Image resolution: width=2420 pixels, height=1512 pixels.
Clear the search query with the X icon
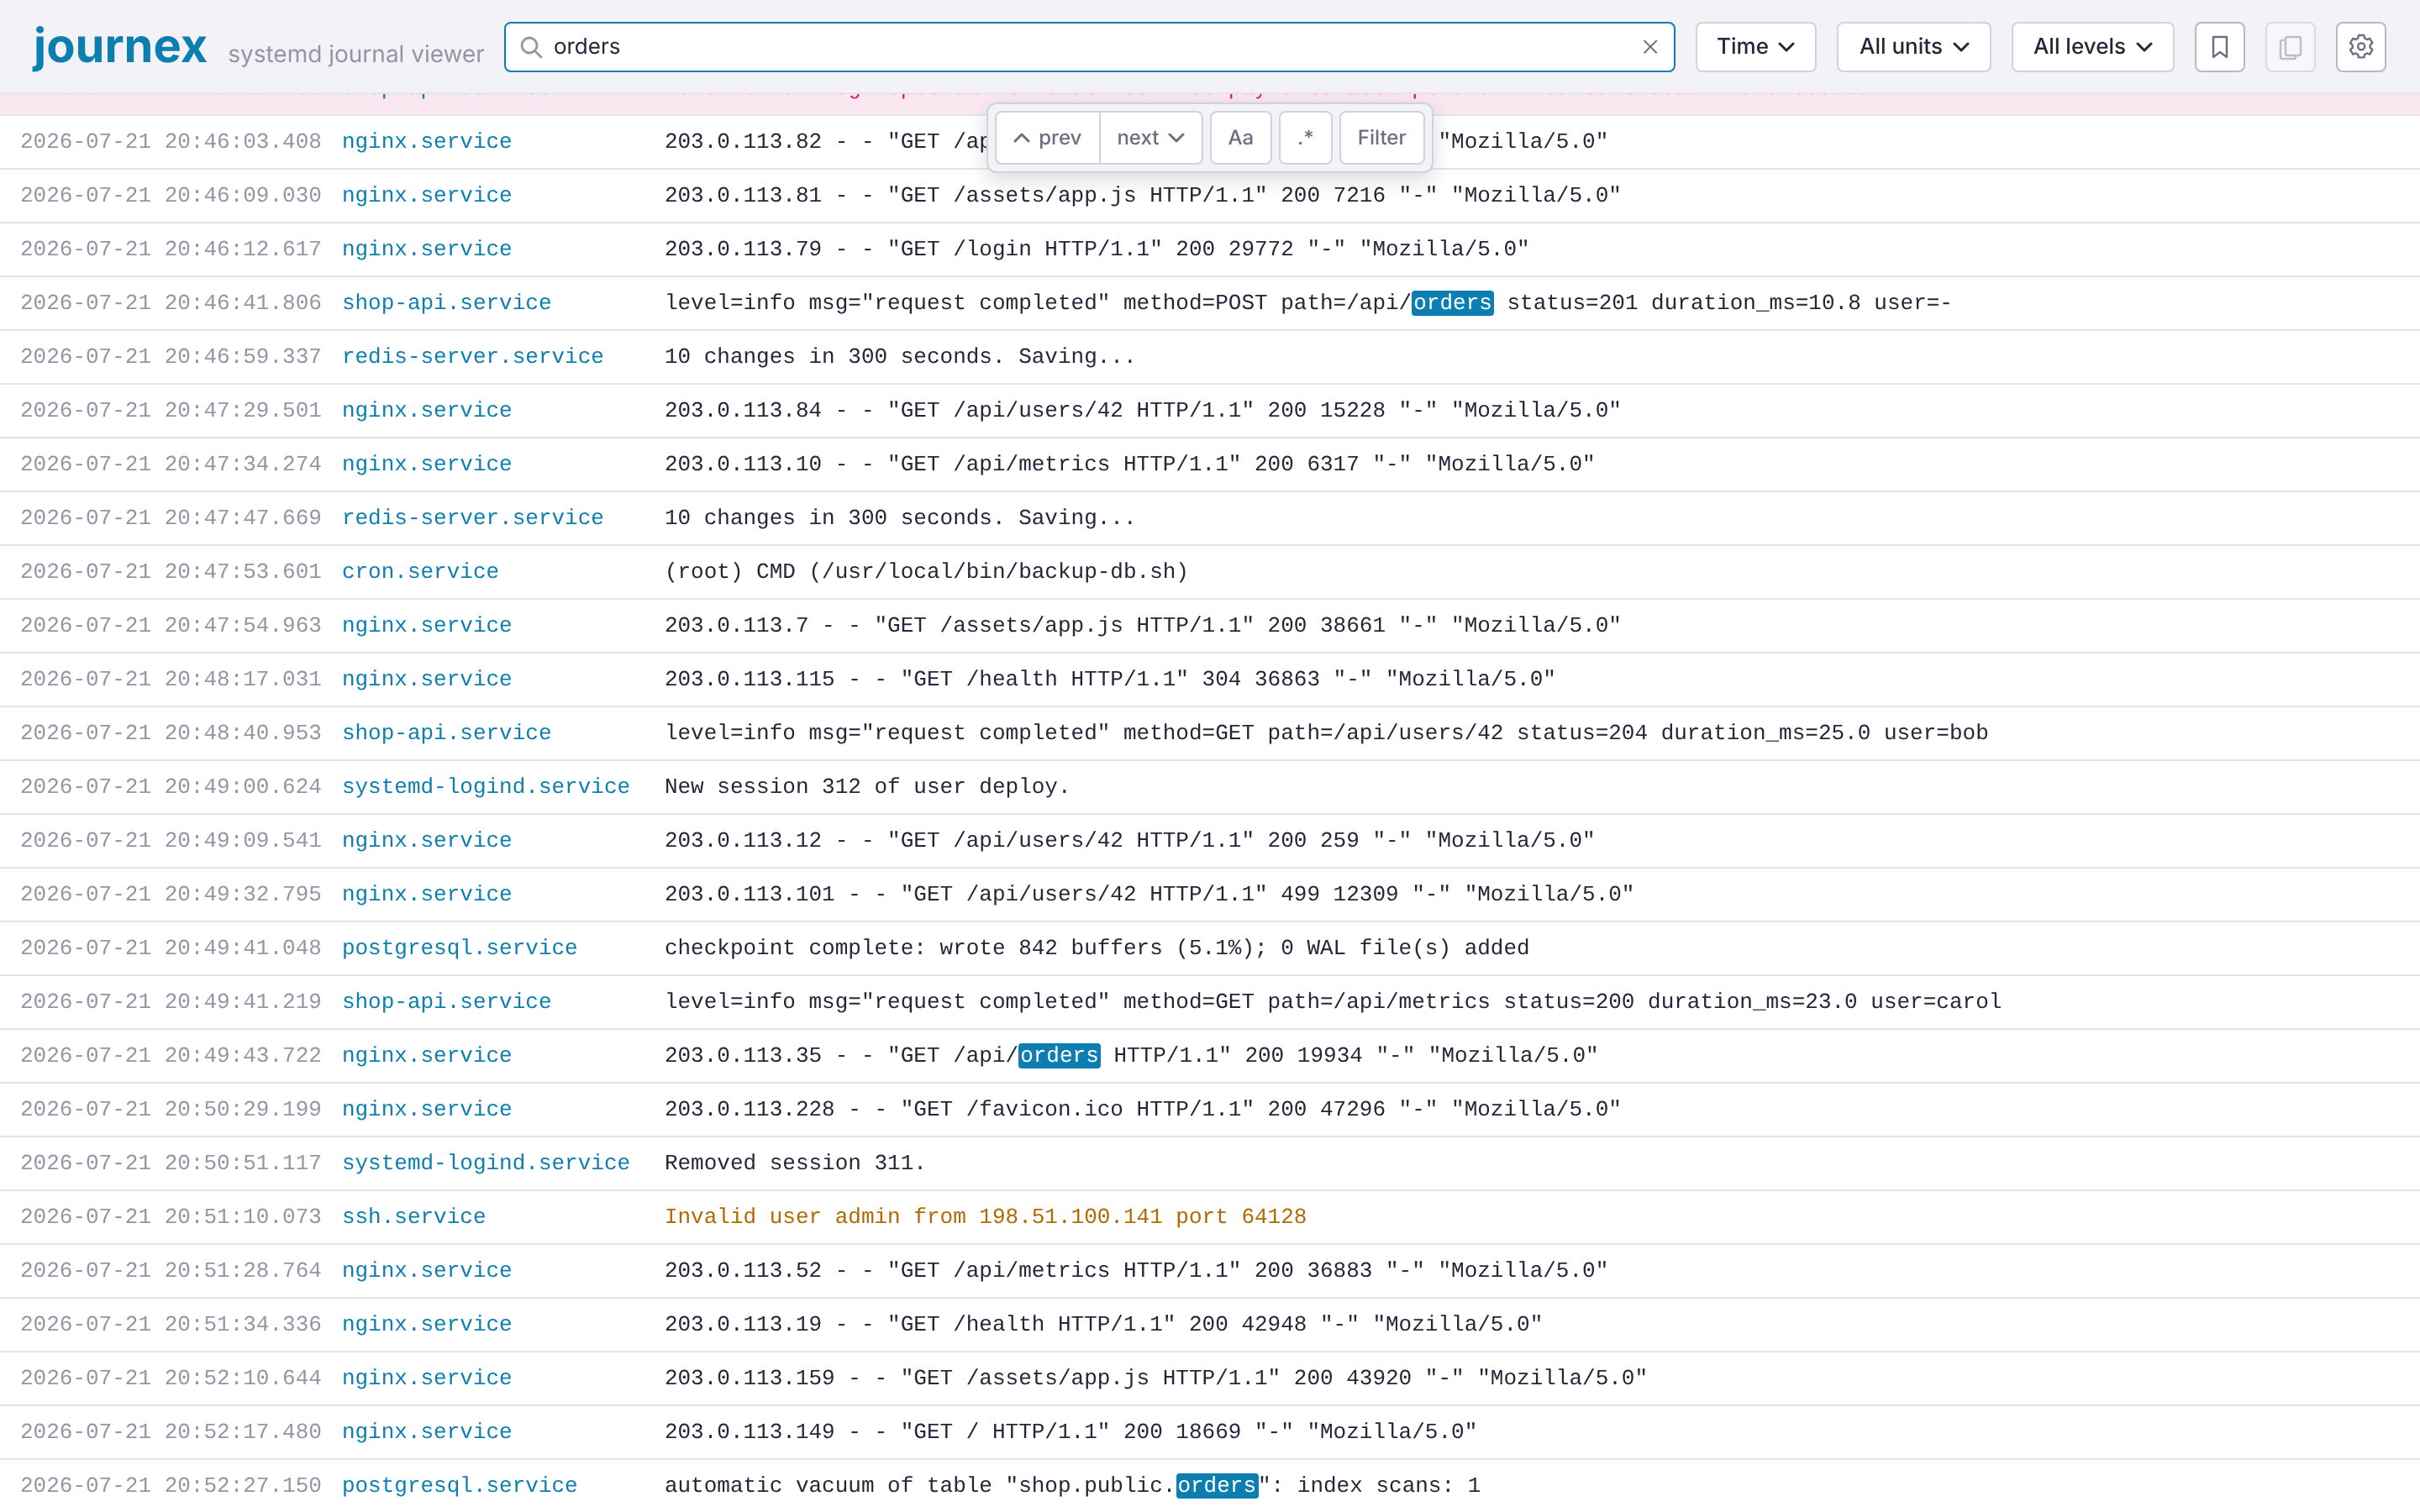1650,47
